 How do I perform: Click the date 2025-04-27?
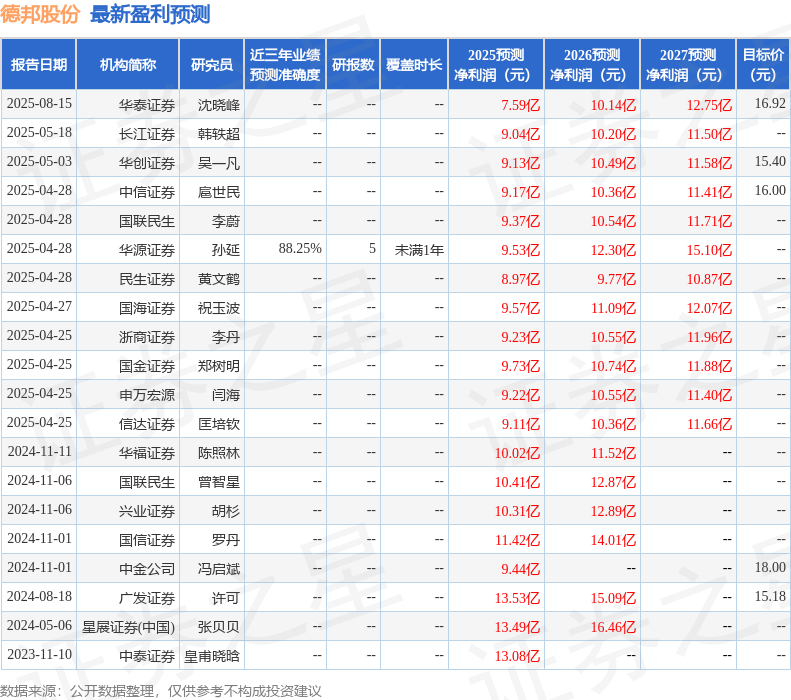tap(39, 307)
